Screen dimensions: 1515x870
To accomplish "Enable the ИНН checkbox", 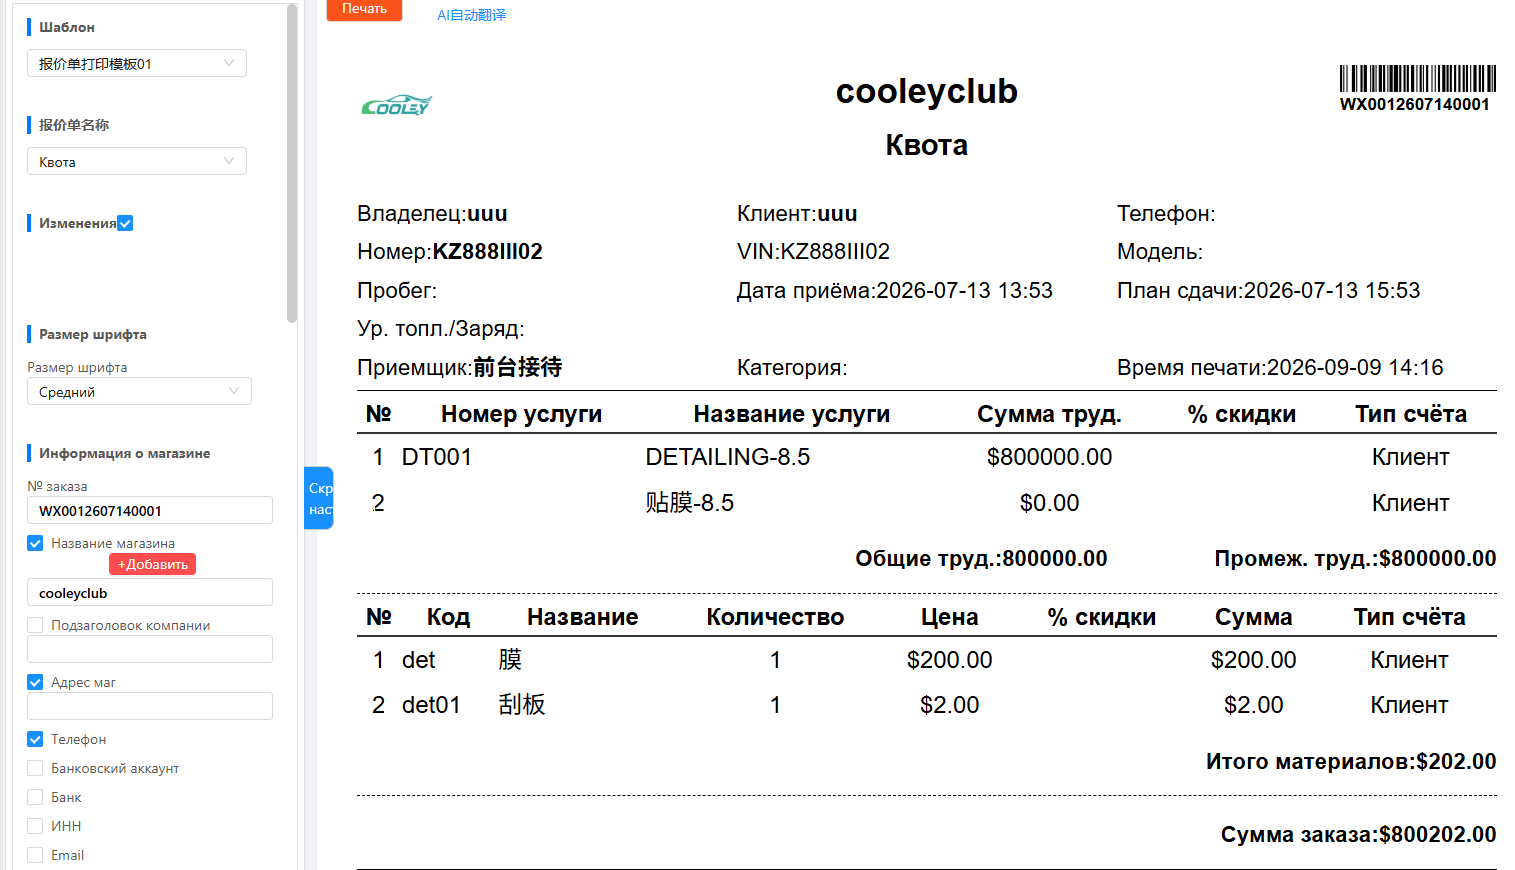I will click(x=35, y=826).
